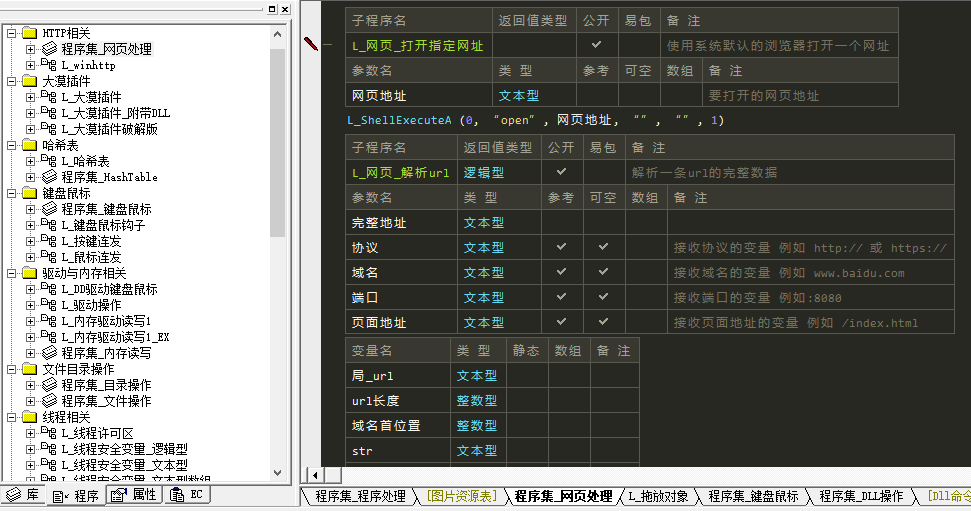Click the module icon next to L_大漠插件
Viewport: 971px width, 511px height.
point(49,97)
